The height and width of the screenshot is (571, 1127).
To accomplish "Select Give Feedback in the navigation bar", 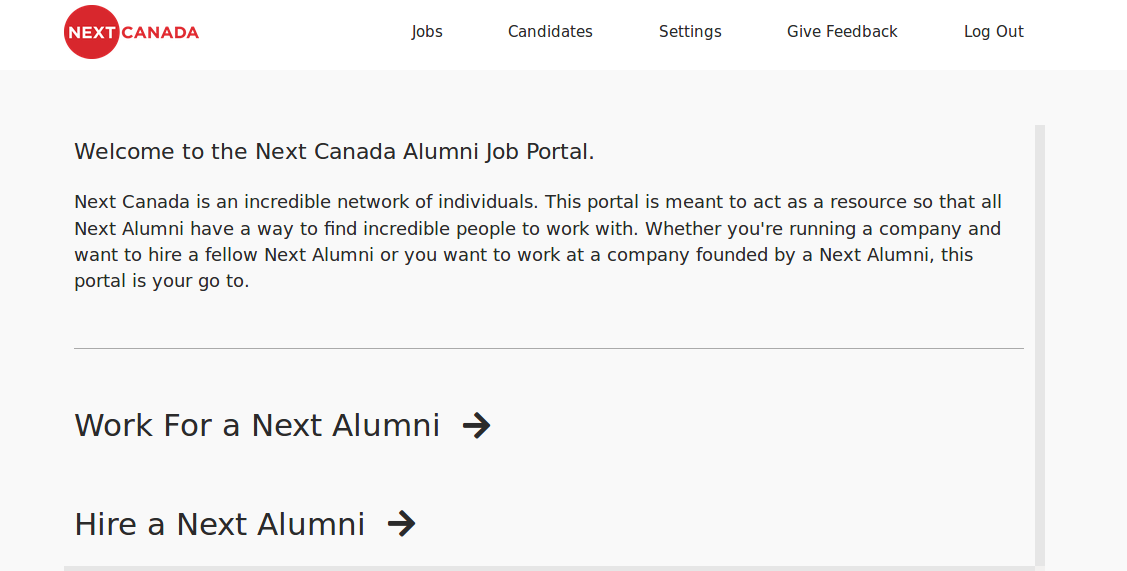I will 842,32.
